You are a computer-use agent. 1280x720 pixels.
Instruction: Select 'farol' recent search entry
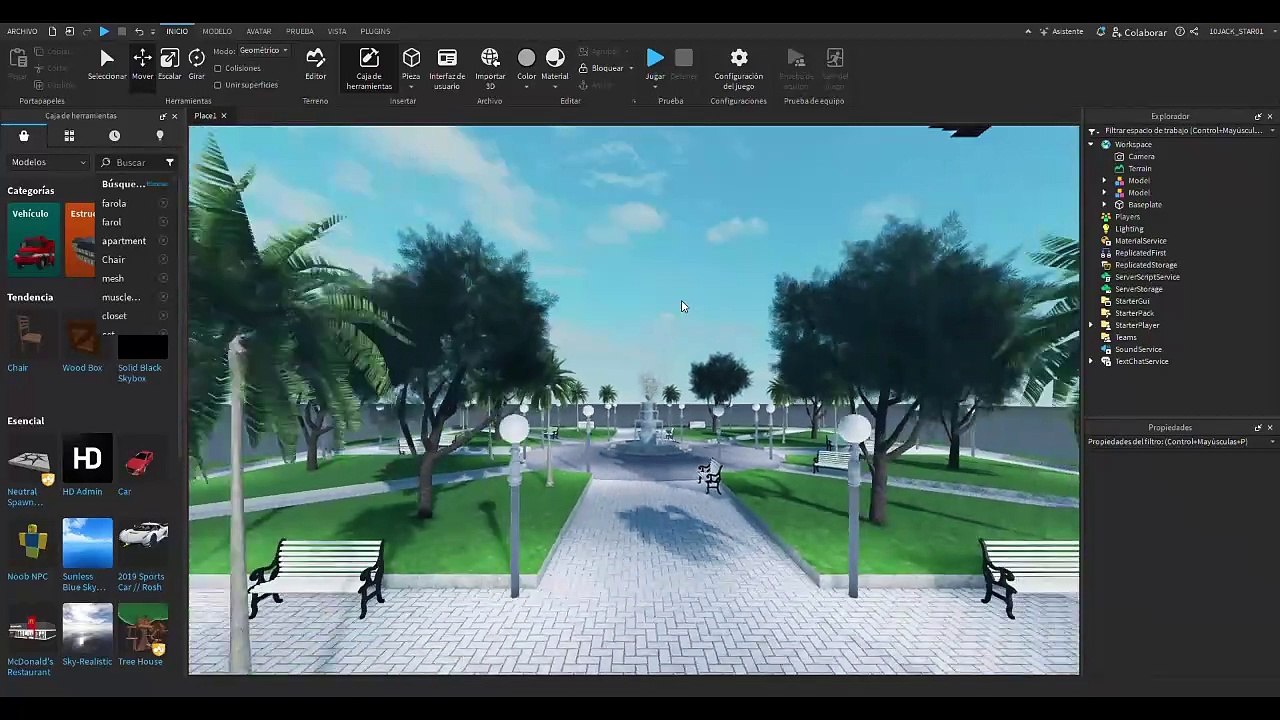click(x=111, y=222)
